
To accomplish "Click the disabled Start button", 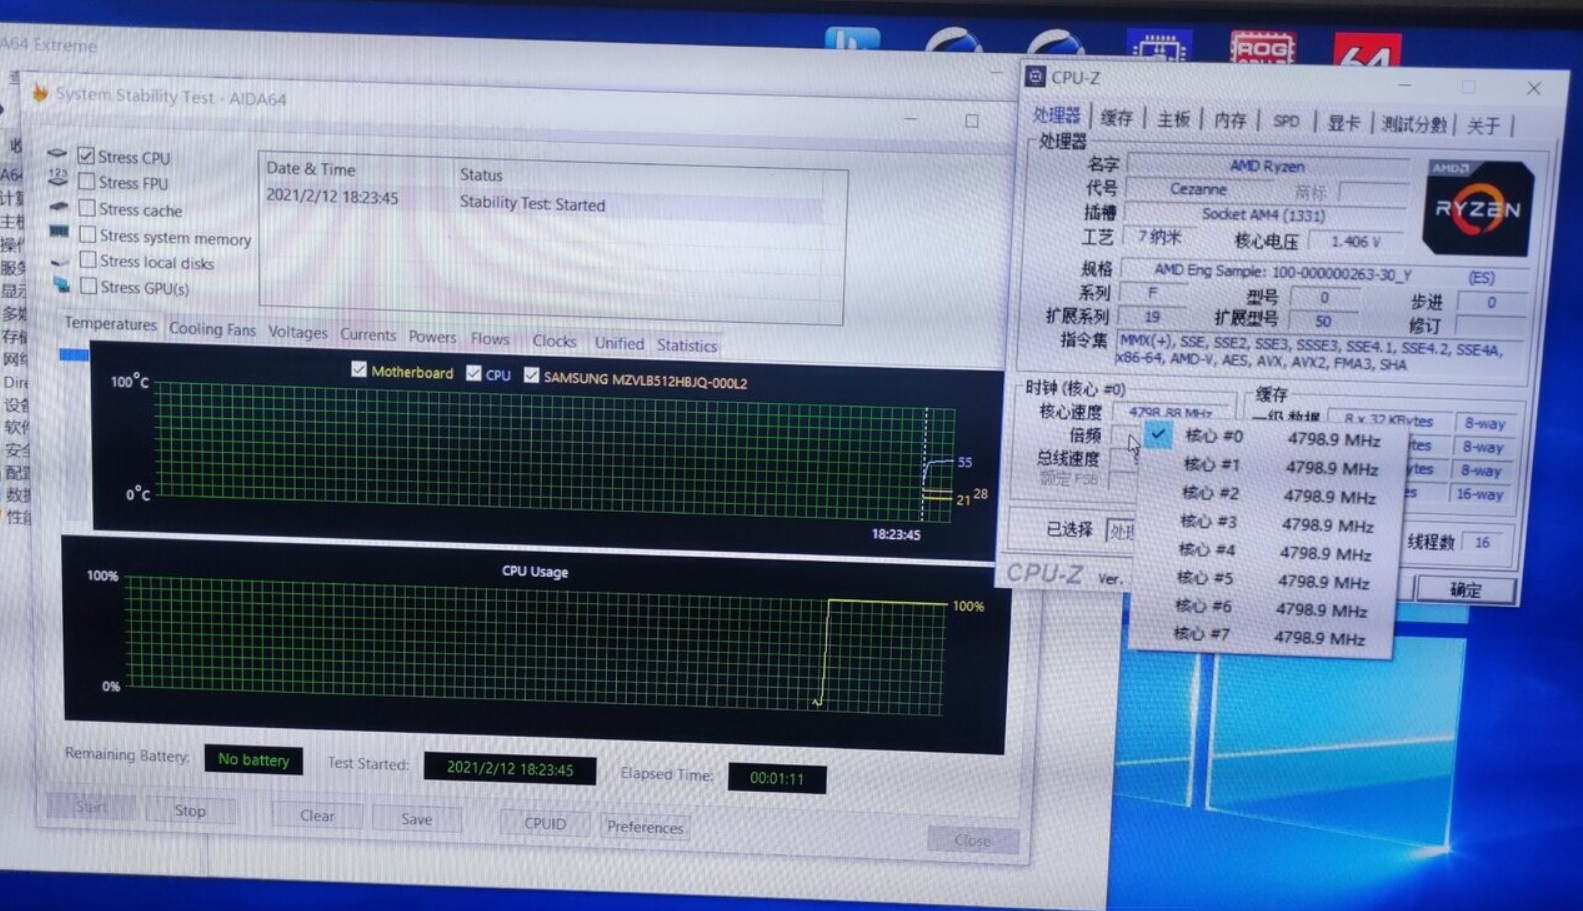I will pyautogui.click(x=90, y=806).
